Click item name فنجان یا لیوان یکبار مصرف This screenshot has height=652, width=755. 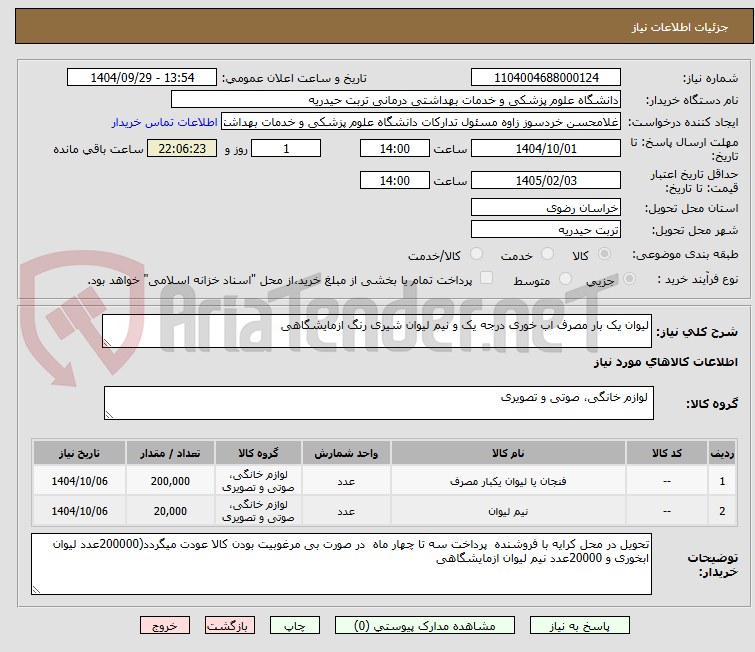[x=508, y=481]
